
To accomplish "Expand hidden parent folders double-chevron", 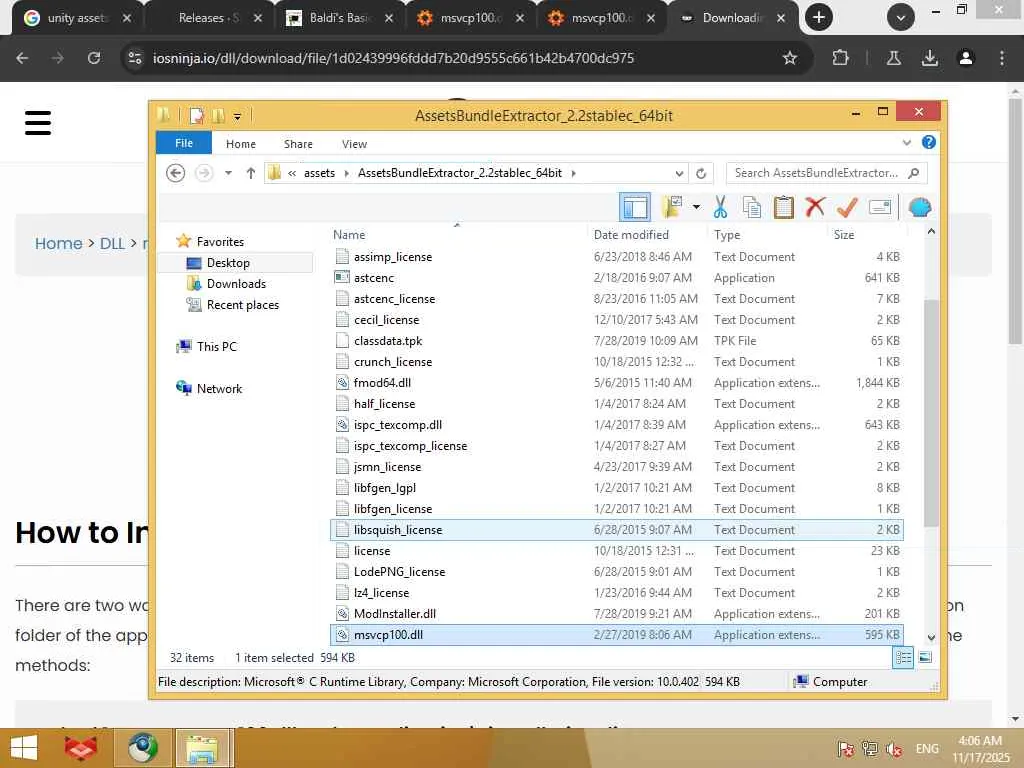I will (x=292, y=173).
